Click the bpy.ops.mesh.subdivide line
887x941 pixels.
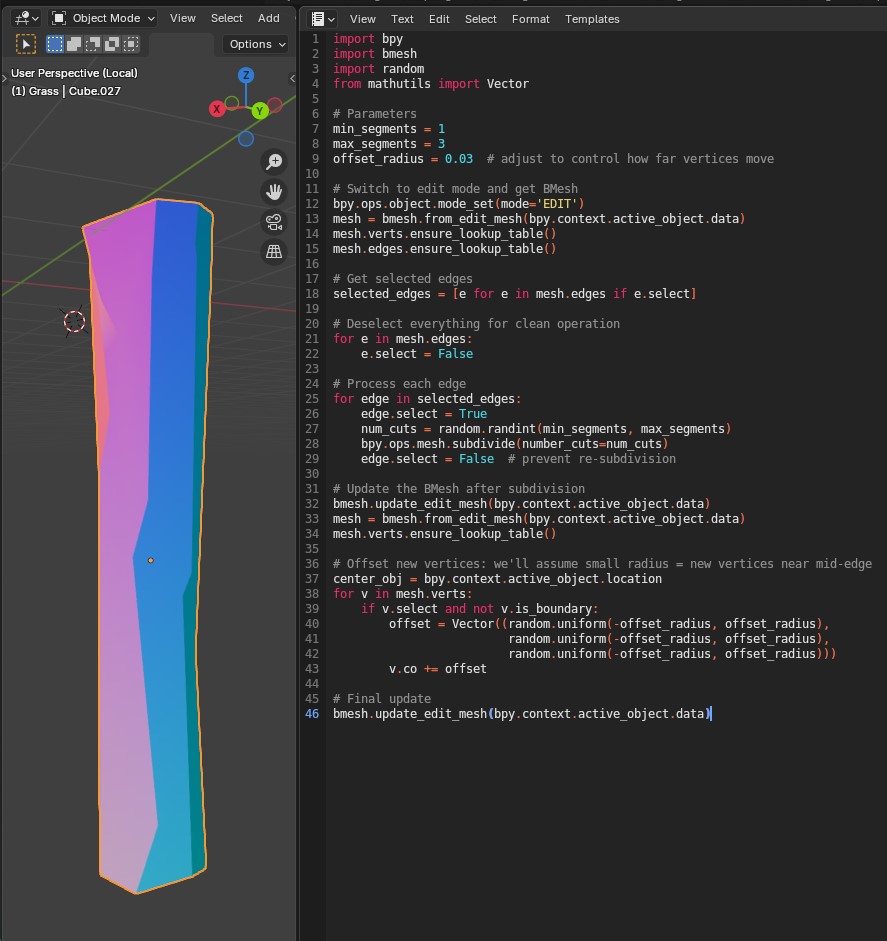point(514,444)
